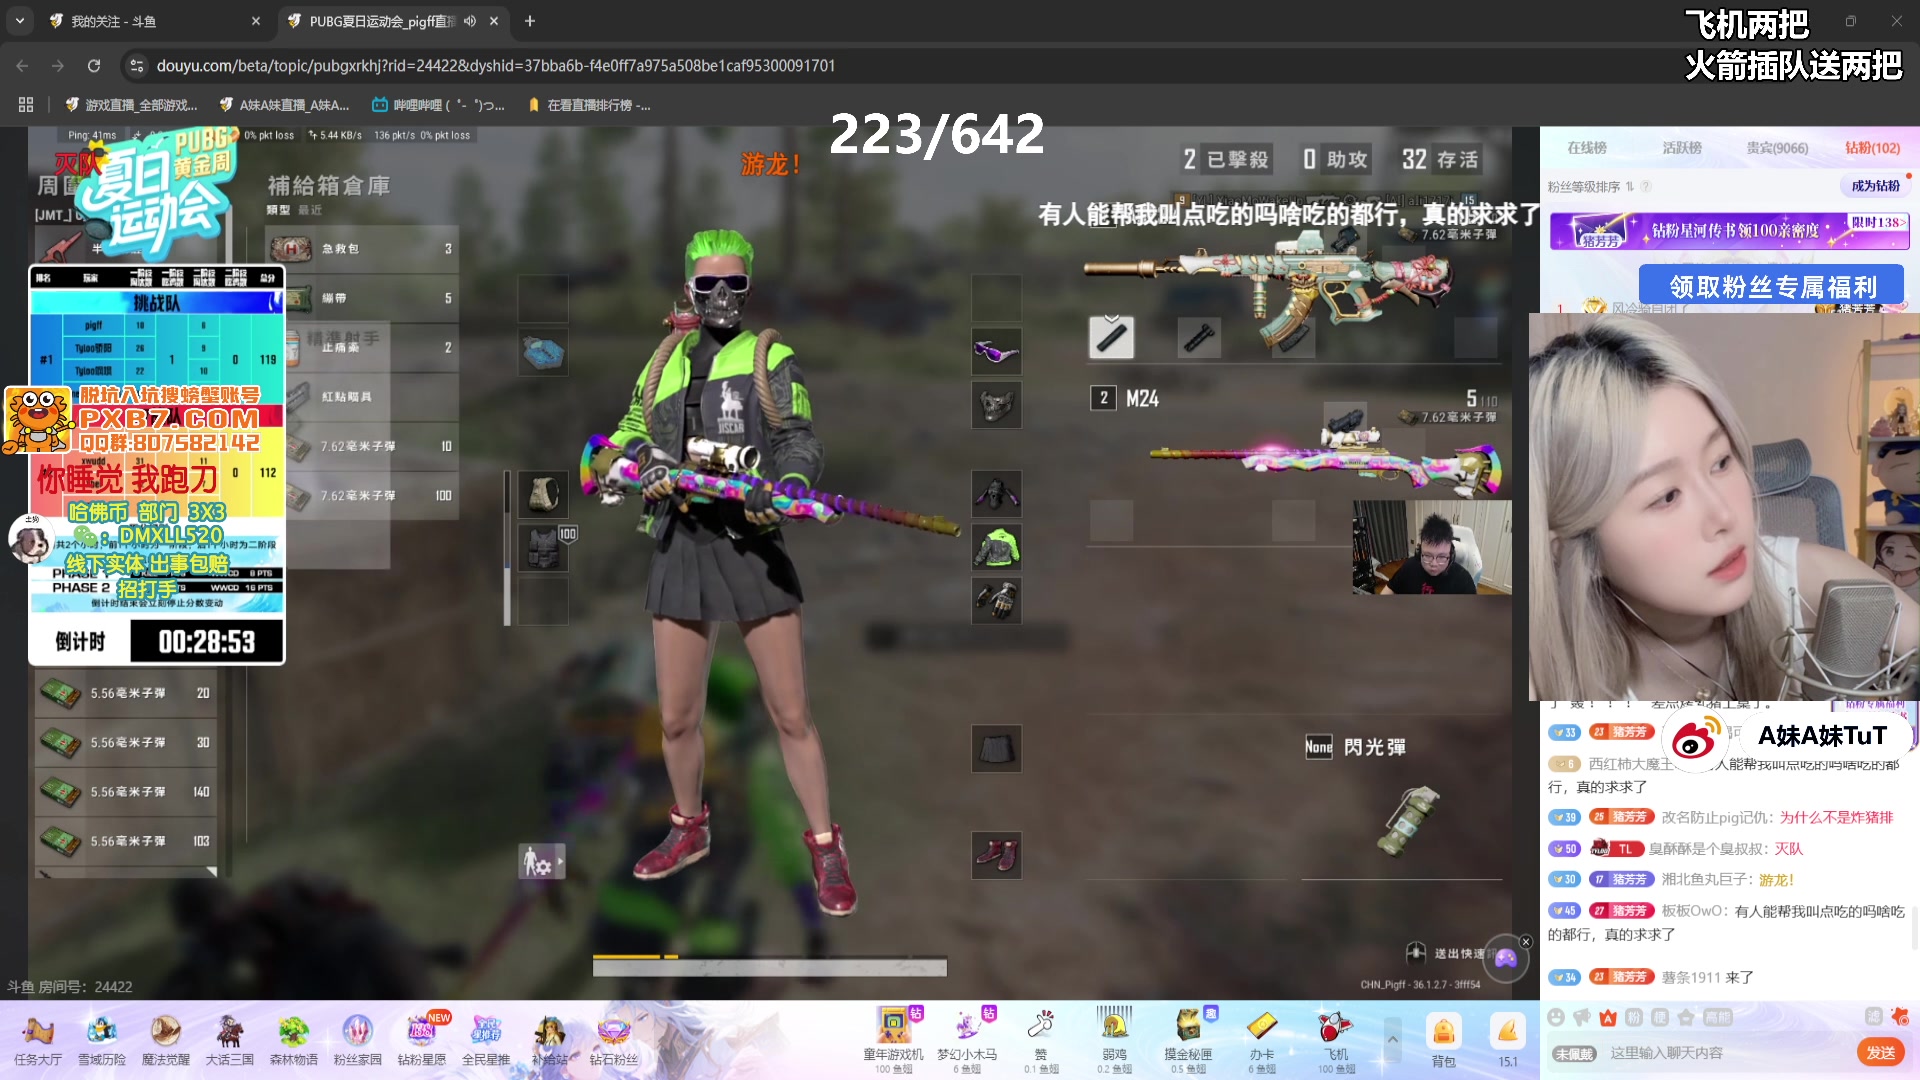Image resolution: width=1920 pixels, height=1080 pixels.
Task: Open the fish-fin balance showing 15.1
Action: coord(1508,1040)
